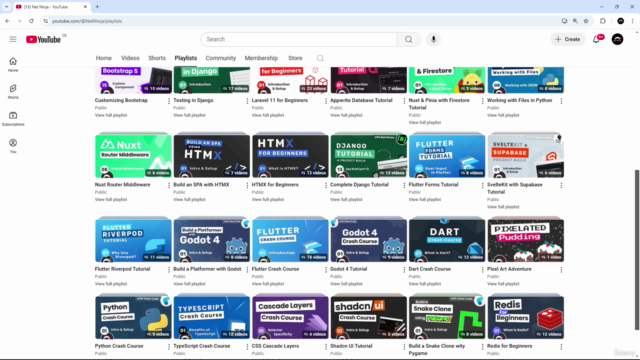Switch to the Membership channel tab

point(261,58)
